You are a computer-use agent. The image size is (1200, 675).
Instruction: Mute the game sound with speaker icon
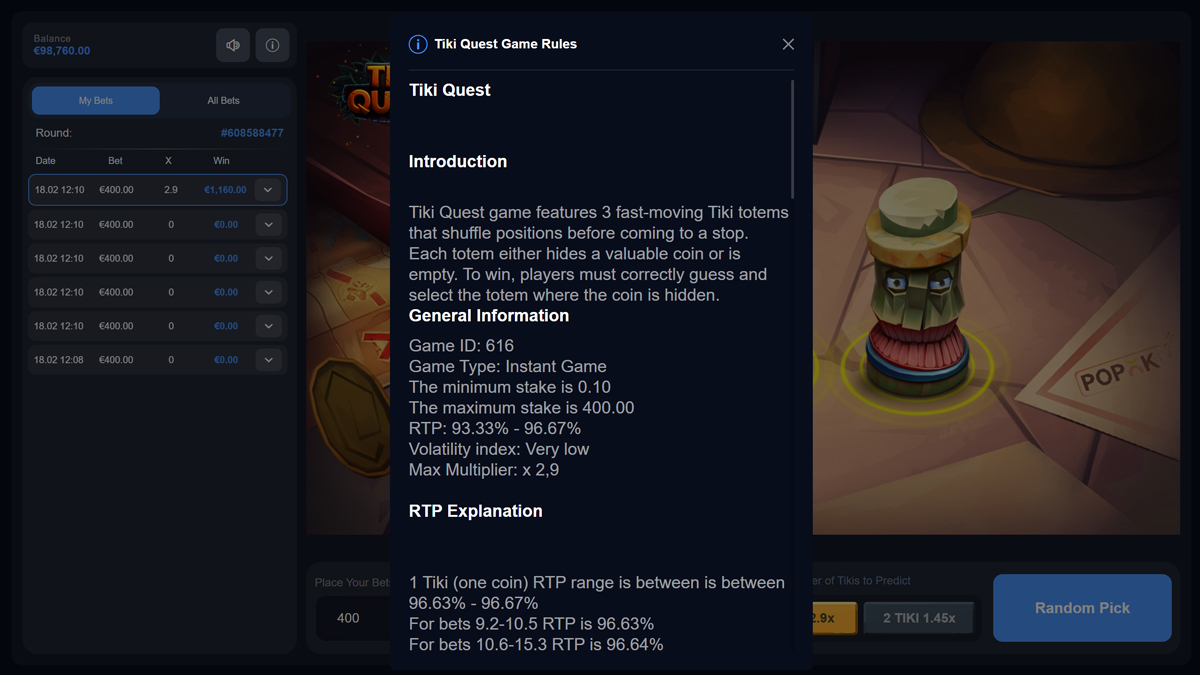233,45
